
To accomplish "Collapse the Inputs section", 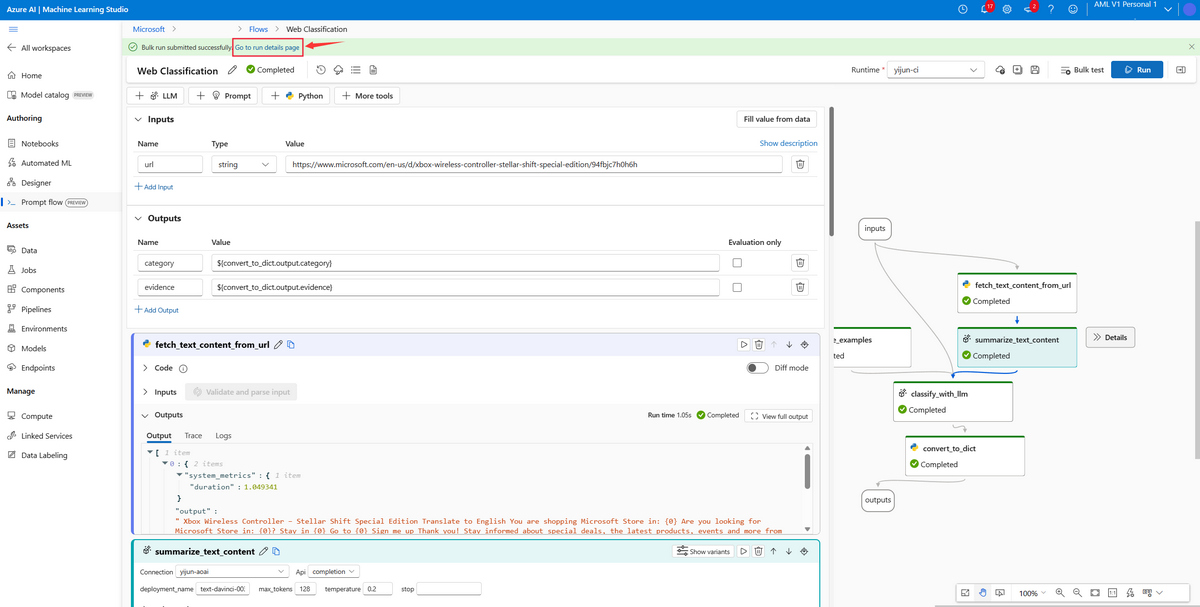I will (139, 119).
